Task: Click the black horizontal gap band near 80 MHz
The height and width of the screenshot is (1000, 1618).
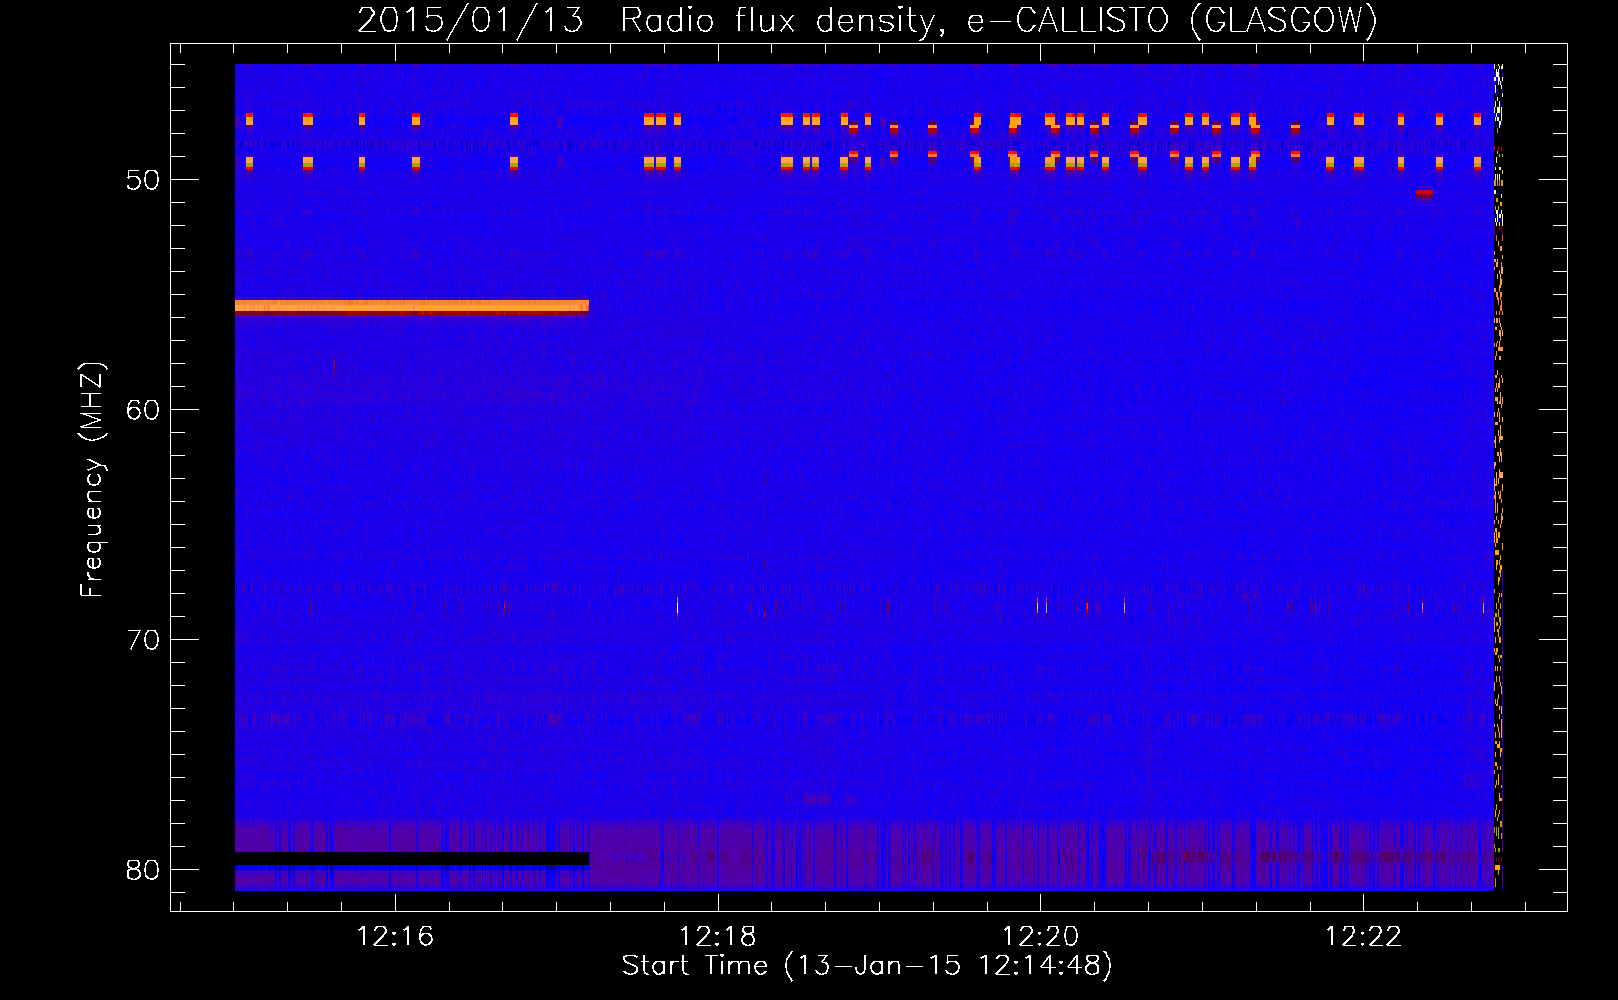Action: pyautogui.click(x=412, y=859)
